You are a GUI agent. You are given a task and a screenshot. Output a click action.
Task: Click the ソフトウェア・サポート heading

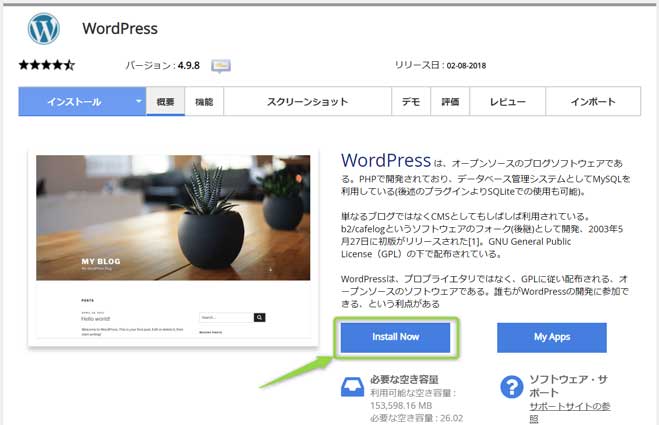point(568,386)
